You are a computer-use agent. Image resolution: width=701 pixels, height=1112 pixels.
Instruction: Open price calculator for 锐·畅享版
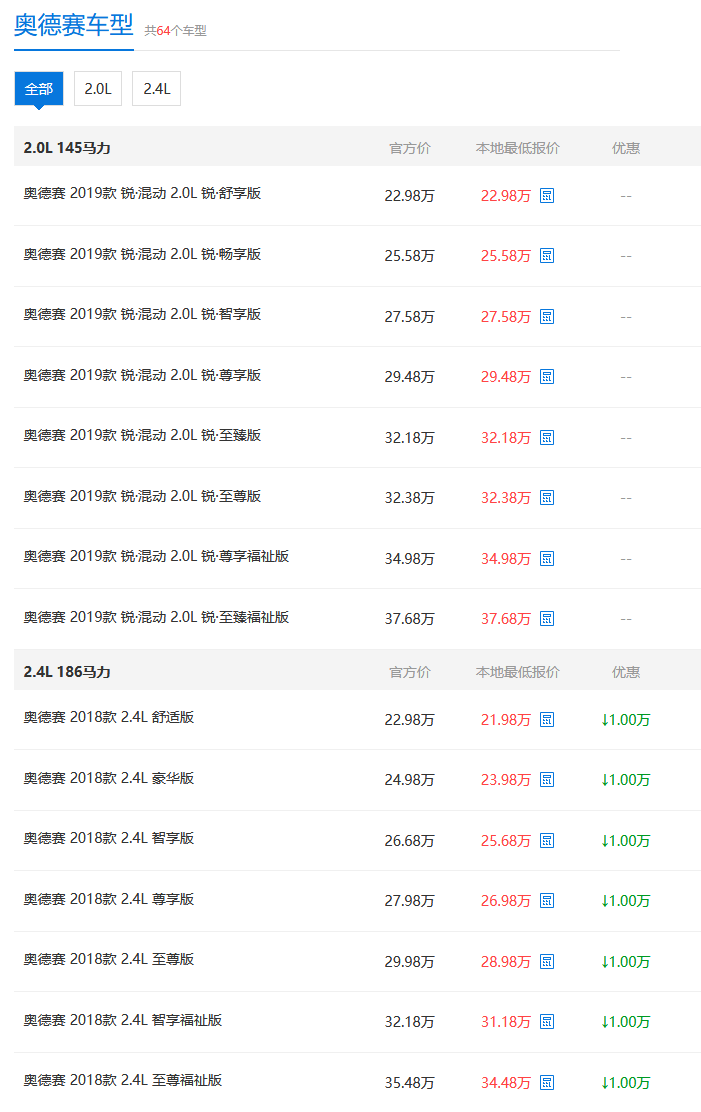(547, 256)
